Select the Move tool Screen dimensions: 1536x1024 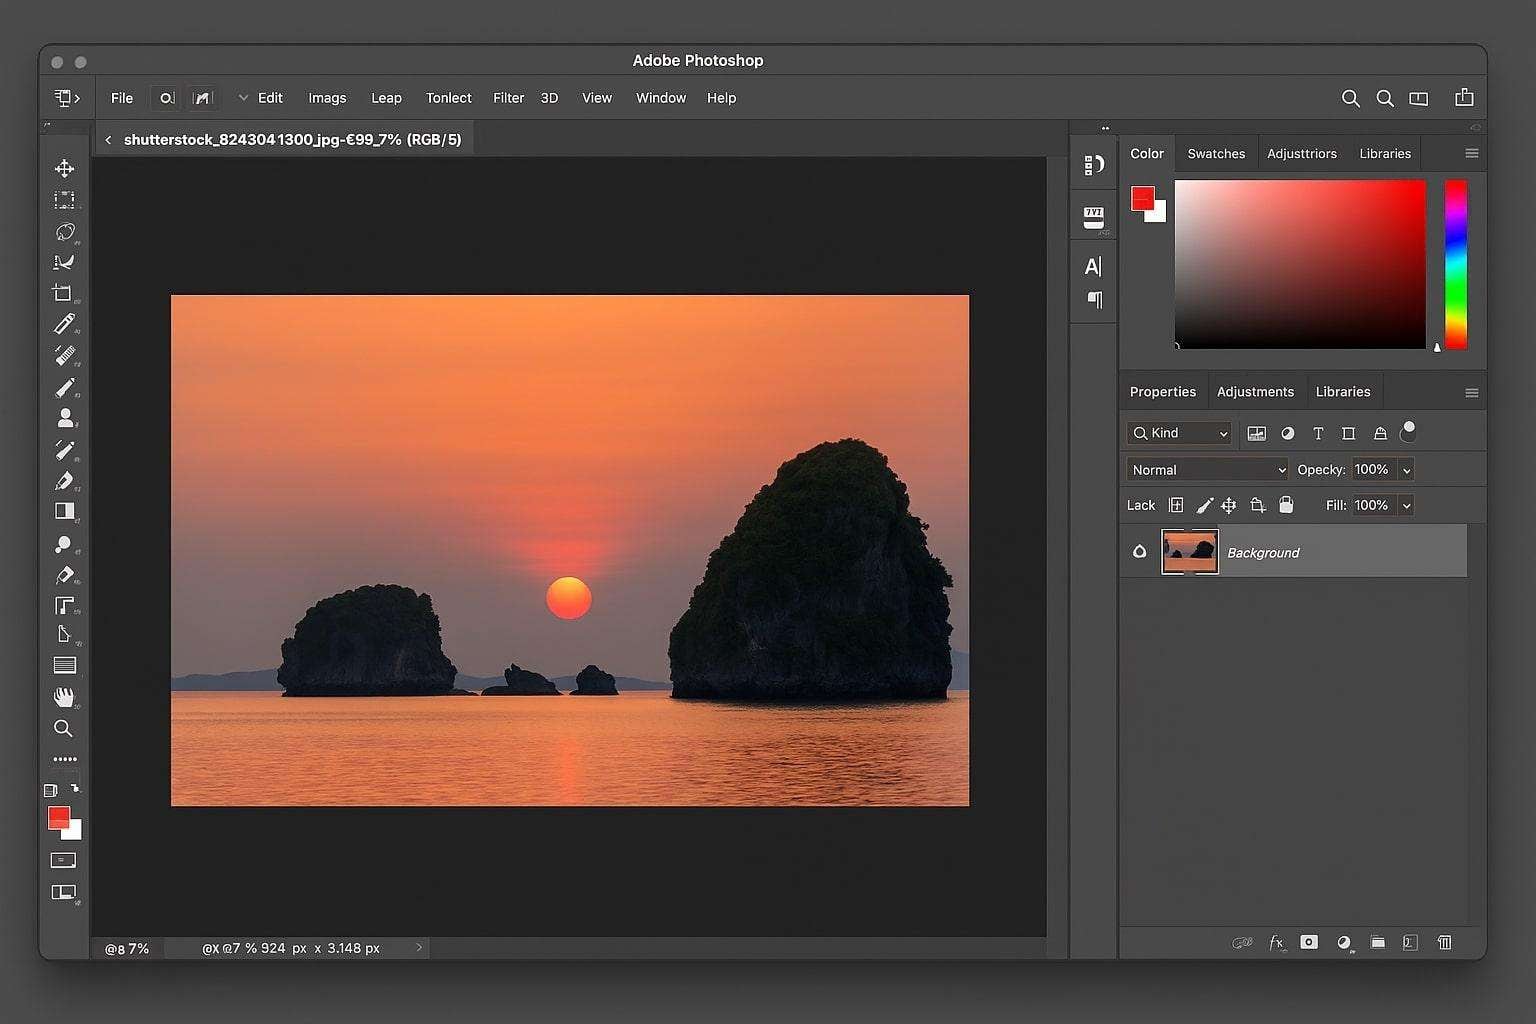[x=64, y=168]
